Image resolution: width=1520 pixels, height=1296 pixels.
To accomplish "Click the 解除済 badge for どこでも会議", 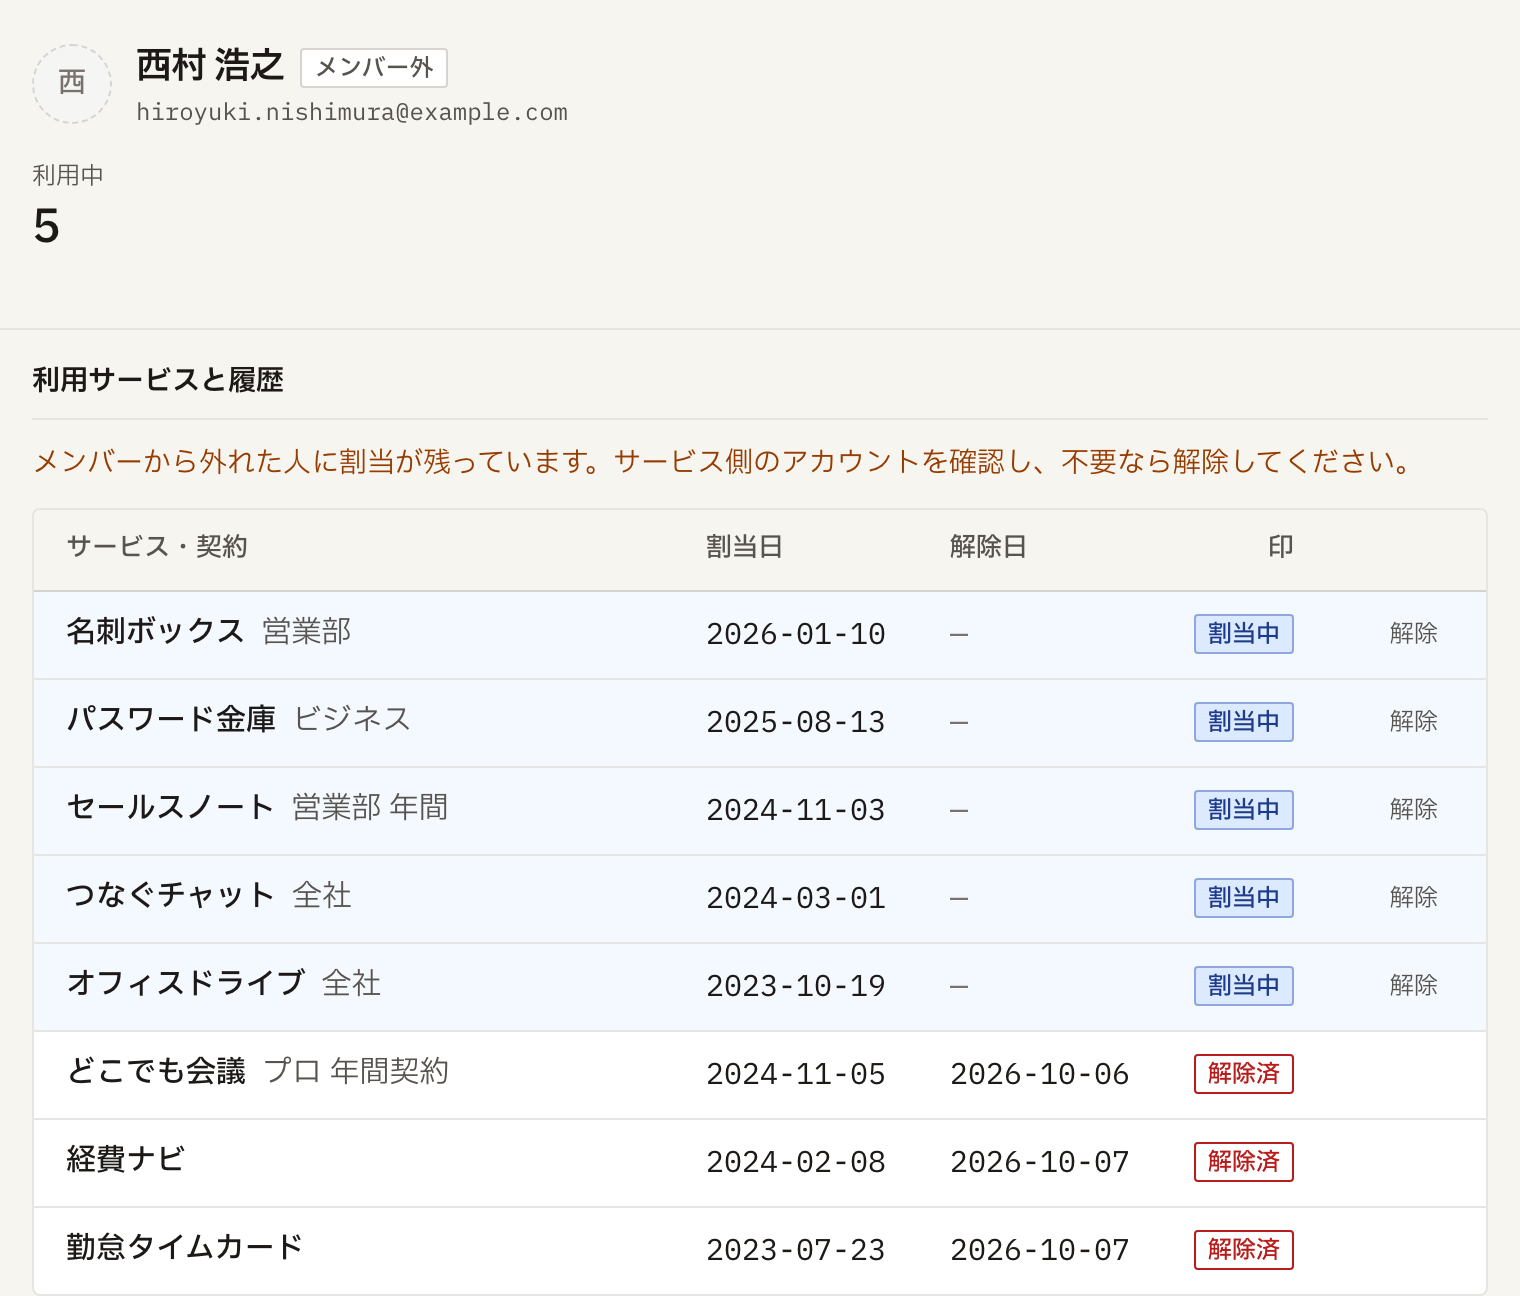I will pos(1244,1074).
